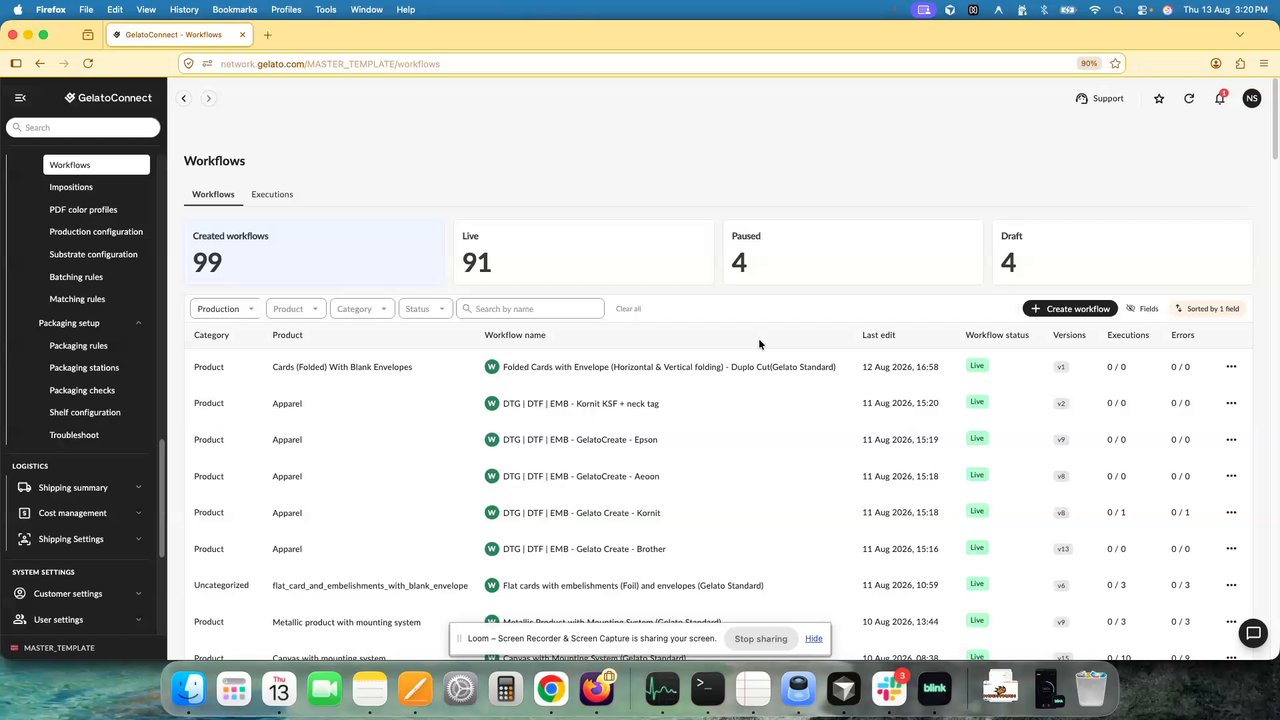Click Firefox extensions puzzle icon
1280x720 pixels.
point(1240,64)
